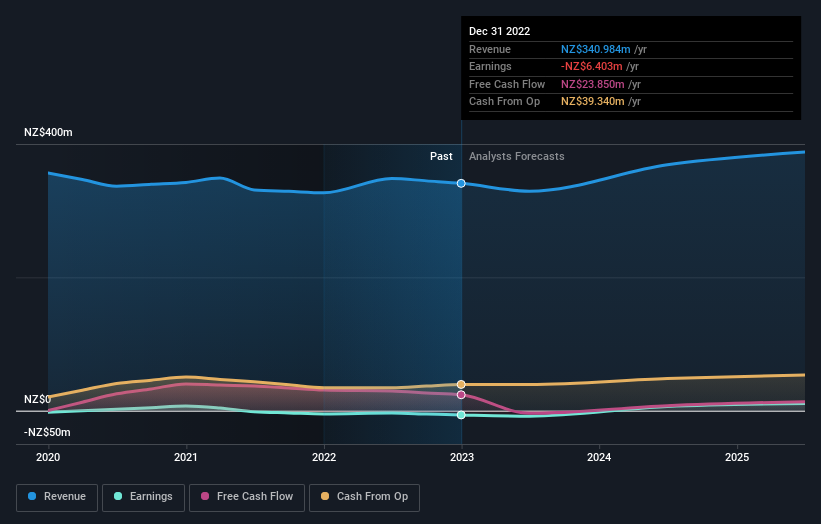Click the 2022 x-axis label
Image resolution: width=821 pixels, height=524 pixels.
(x=324, y=457)
